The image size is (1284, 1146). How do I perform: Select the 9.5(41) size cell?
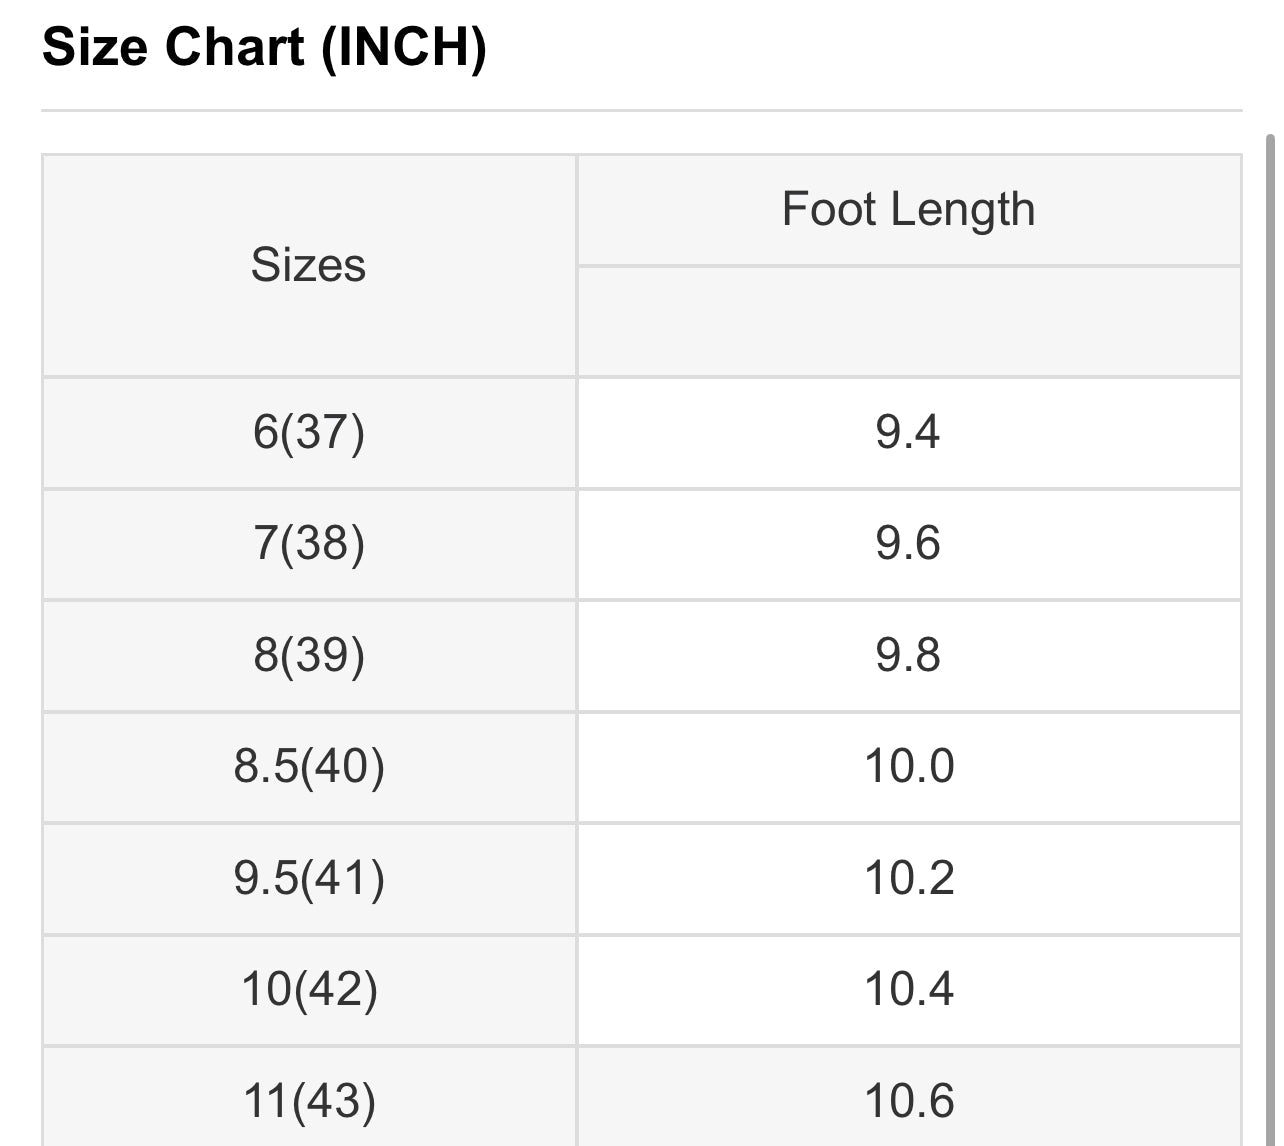click(x=308, y=879)
